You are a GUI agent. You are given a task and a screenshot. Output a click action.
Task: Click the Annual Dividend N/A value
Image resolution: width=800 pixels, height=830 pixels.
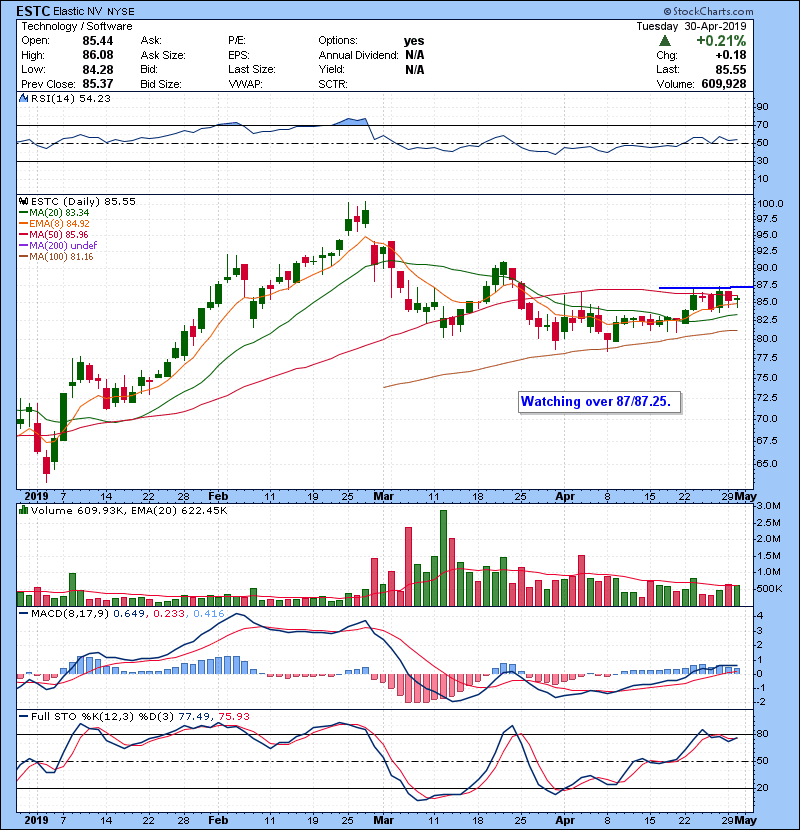pyautogui.click(x=415, y=55)
